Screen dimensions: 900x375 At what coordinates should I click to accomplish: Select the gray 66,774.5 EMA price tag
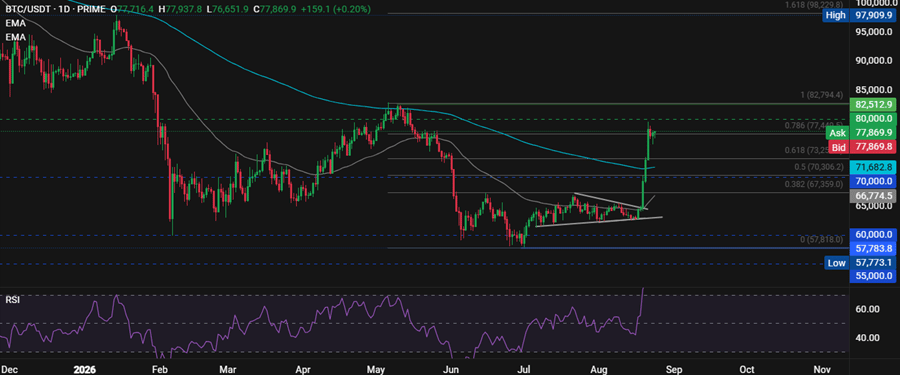tap(872, 196)
